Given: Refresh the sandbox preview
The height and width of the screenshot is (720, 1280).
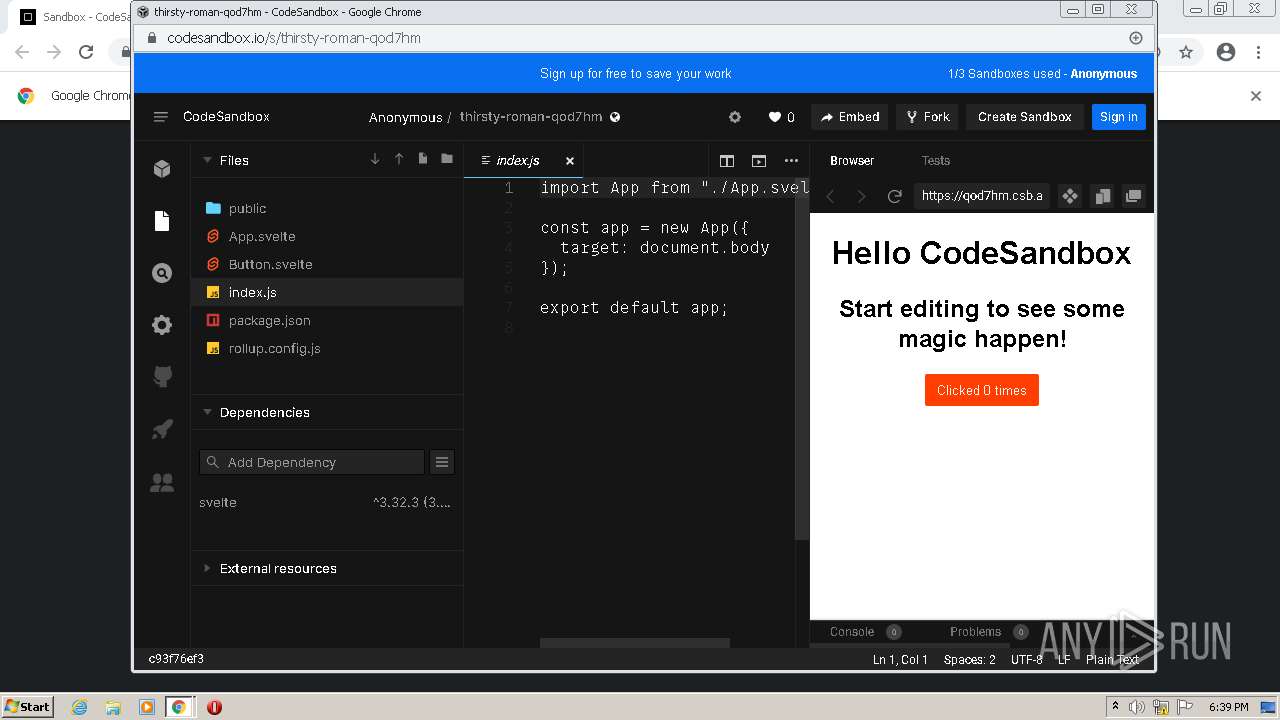Looking at the screenshot, I should 894,196.
